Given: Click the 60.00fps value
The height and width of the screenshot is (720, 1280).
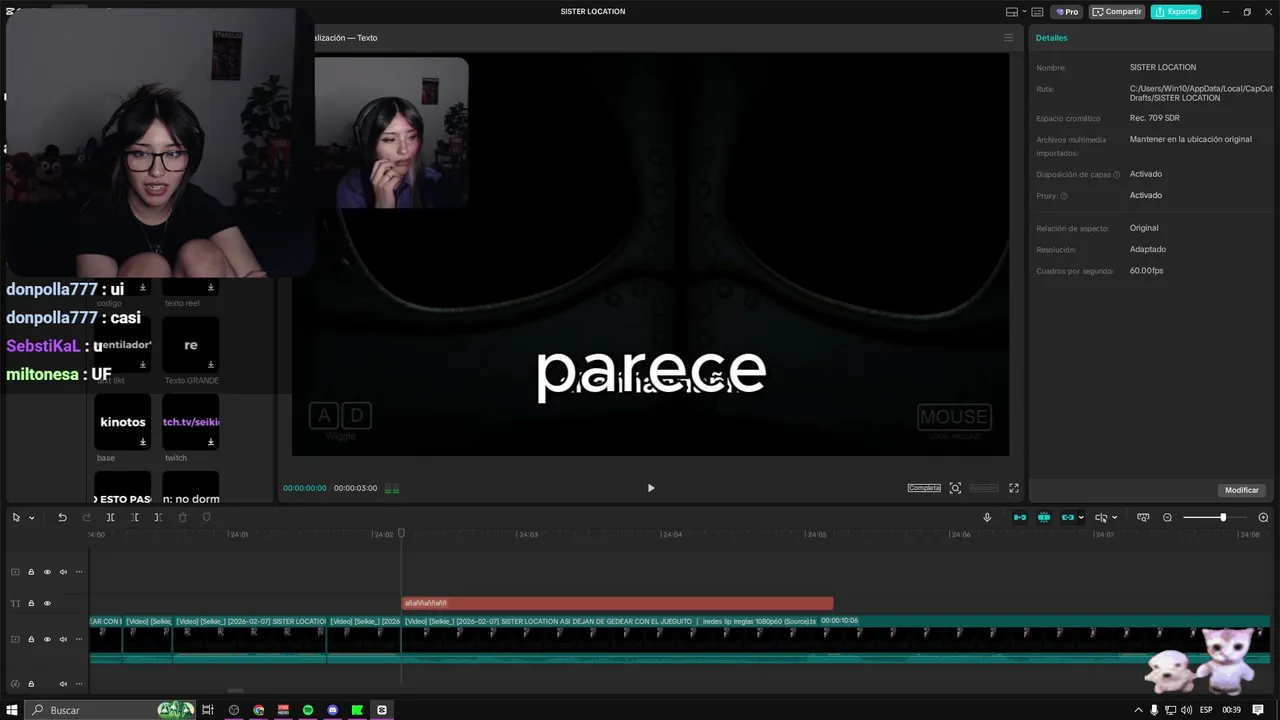Looking at the screenshot, I should click(x=1146, y=271).
